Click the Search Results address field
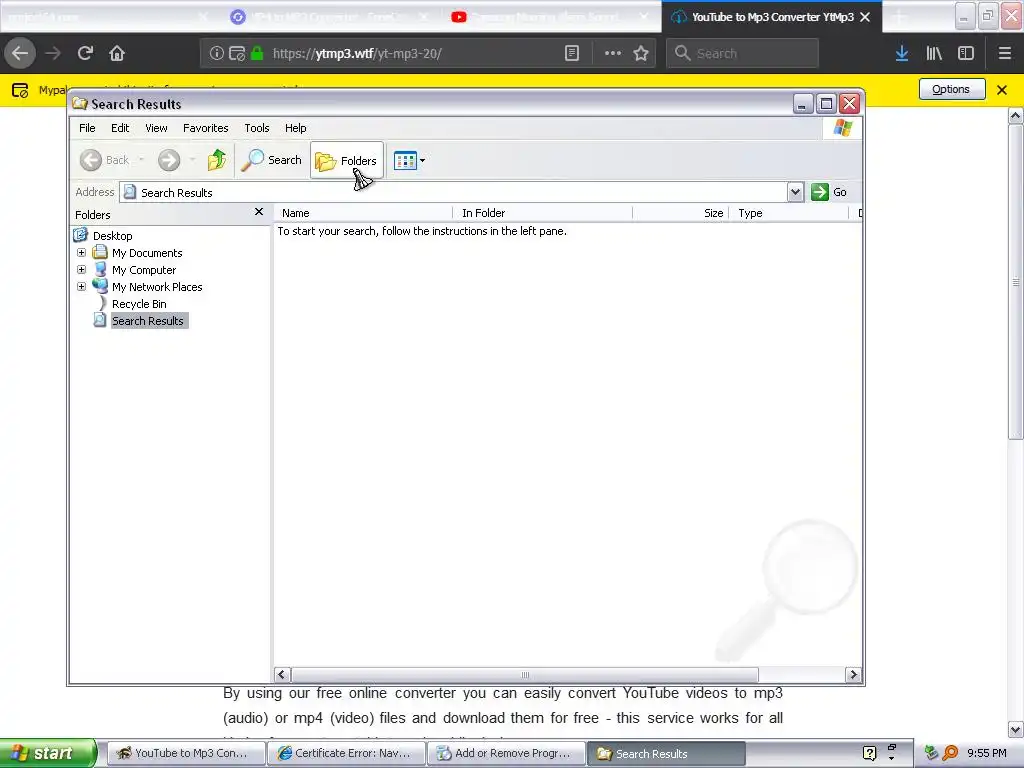This screenshot has height=768, width=1024. [454, 192]
